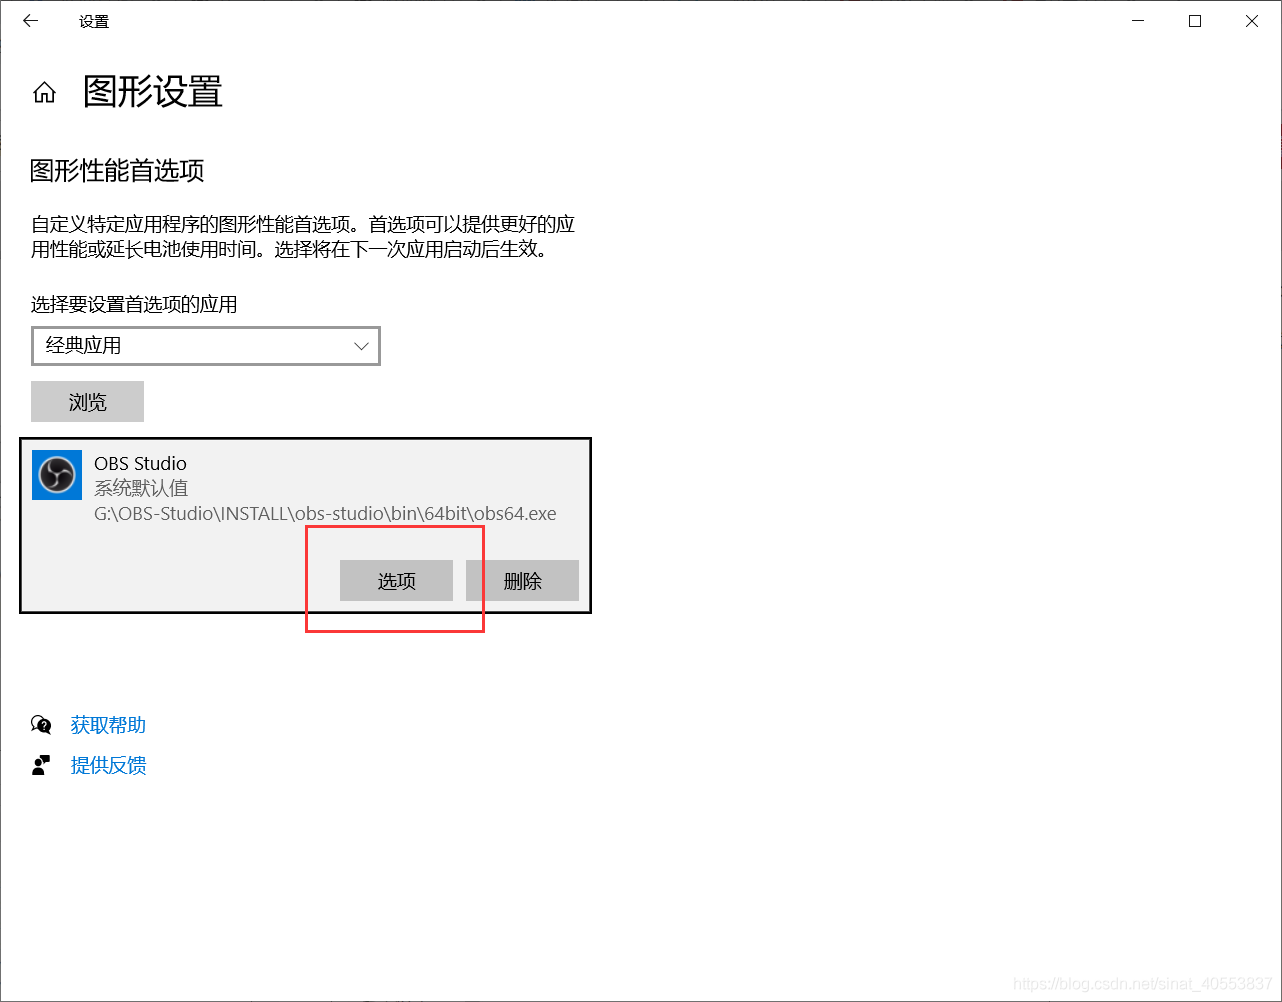This screenshot has height=1002, width=1282.
Task: Go back using the top-left arrow
Action: pyautogui.click(x=31, y=21)
